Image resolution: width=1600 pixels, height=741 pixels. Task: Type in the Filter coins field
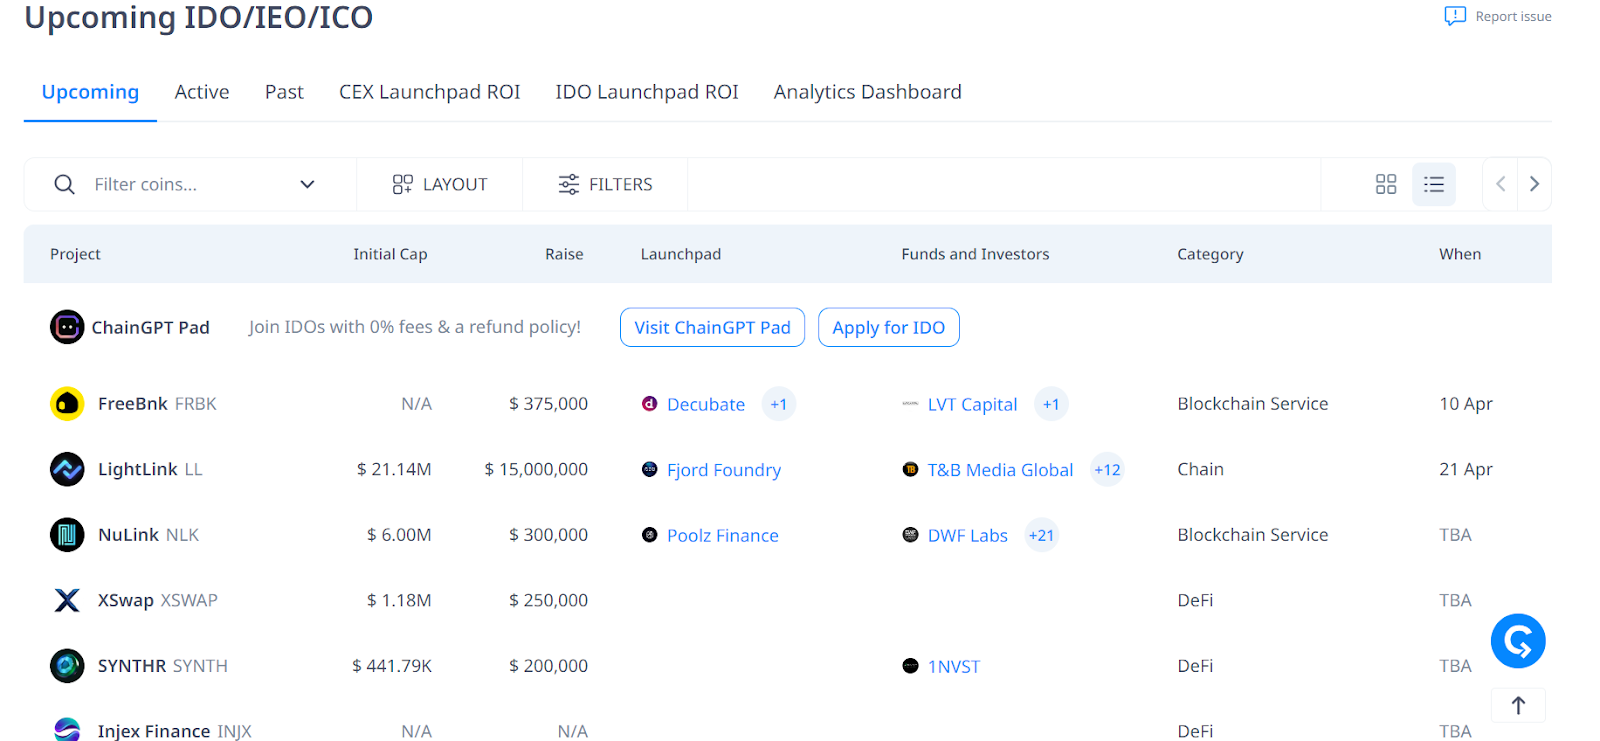click(190, 184)
